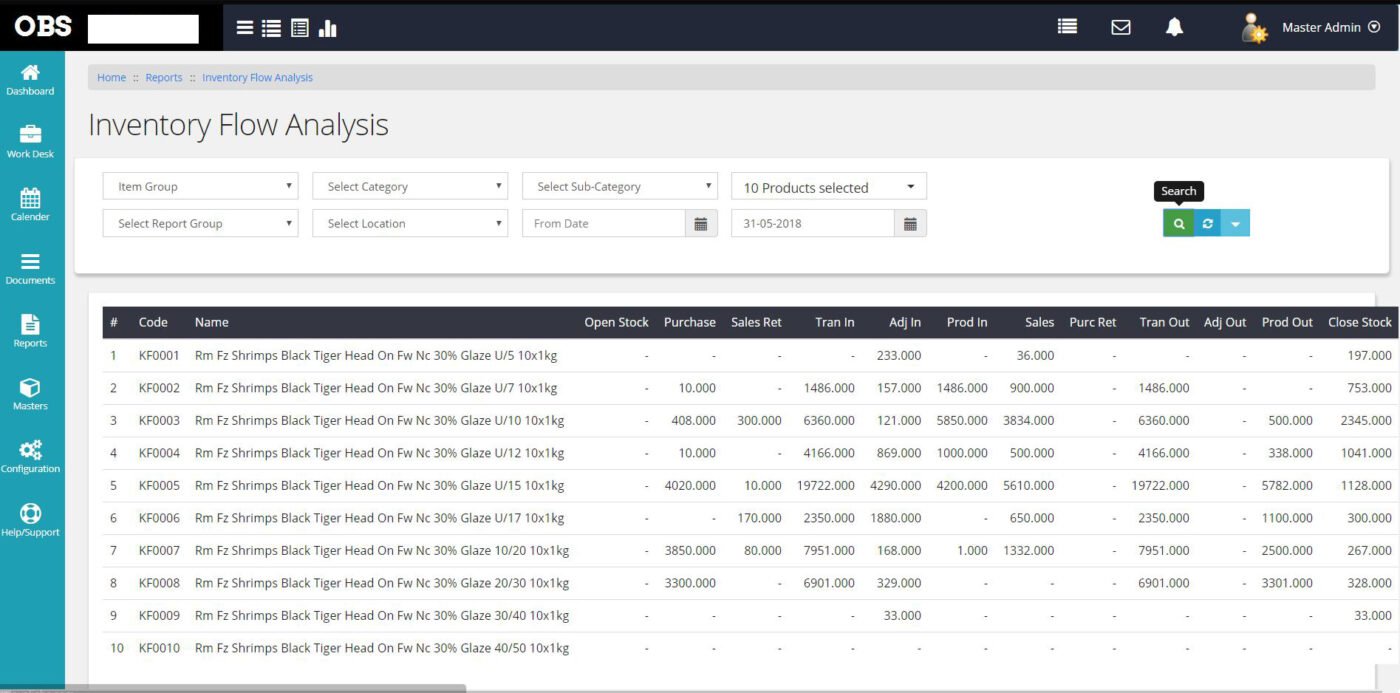Open the mail envelope icon
The image size is (1400, 693).
1121,28
